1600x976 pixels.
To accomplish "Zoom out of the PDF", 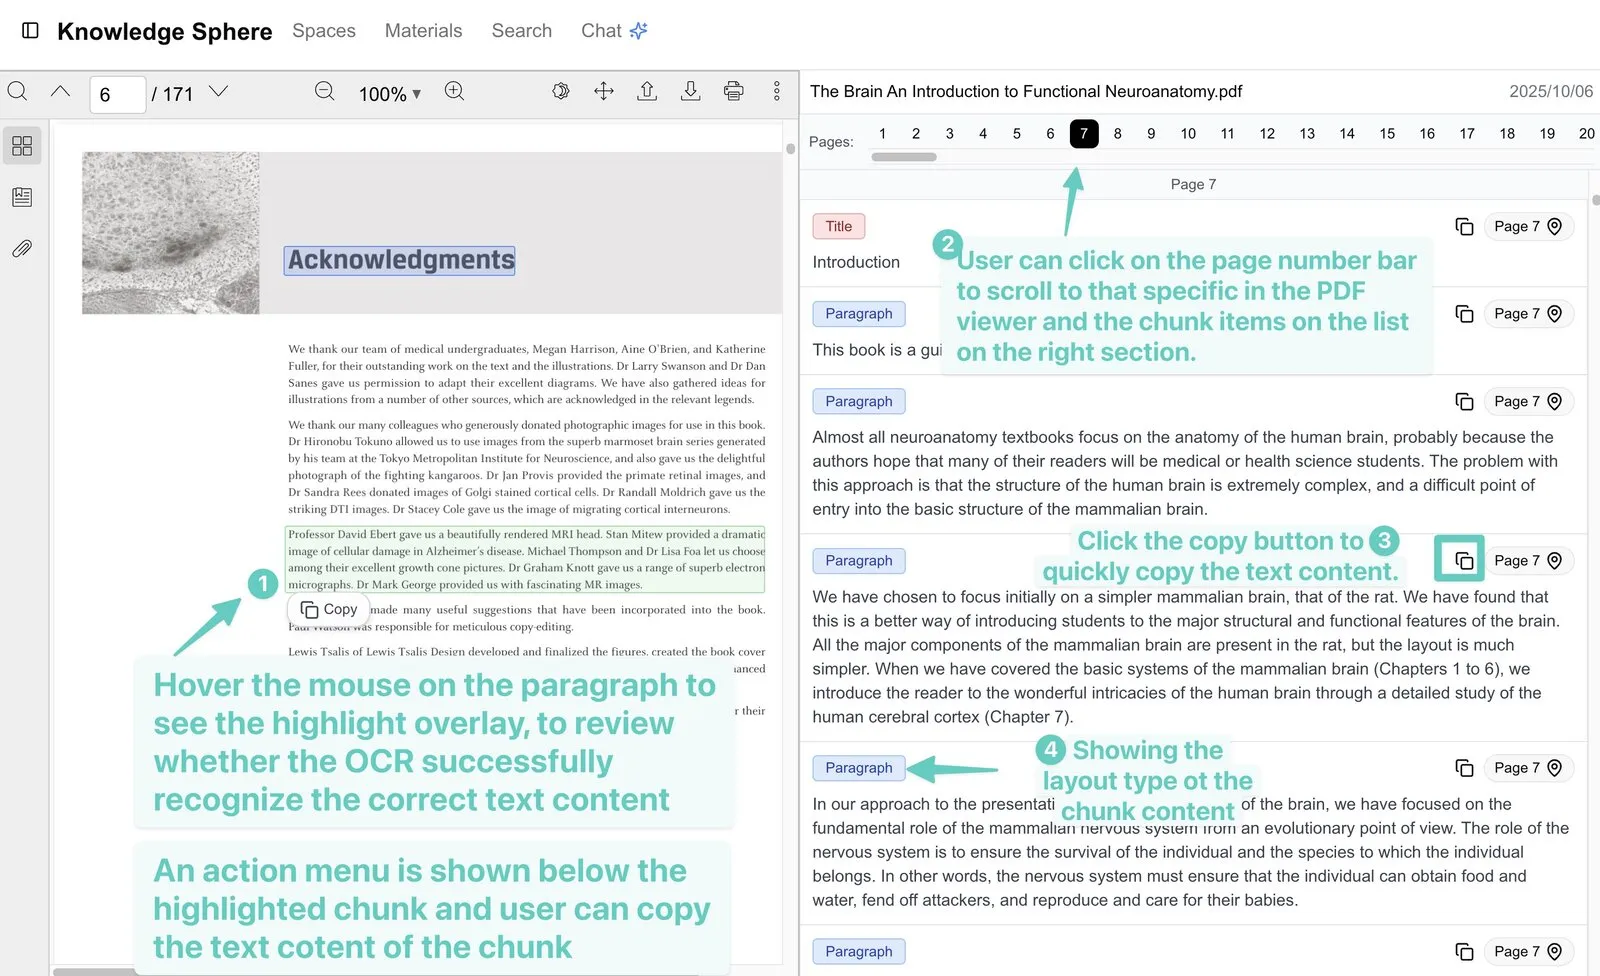I will [x=325, y=91].
